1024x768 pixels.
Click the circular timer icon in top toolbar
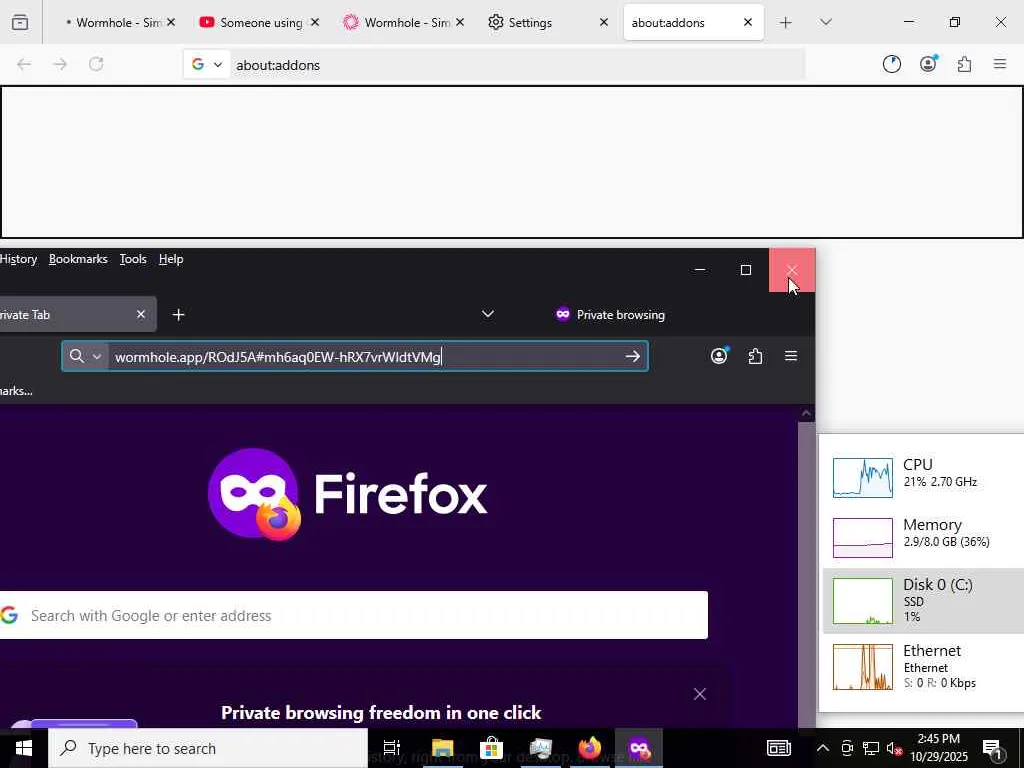[891, 64]
